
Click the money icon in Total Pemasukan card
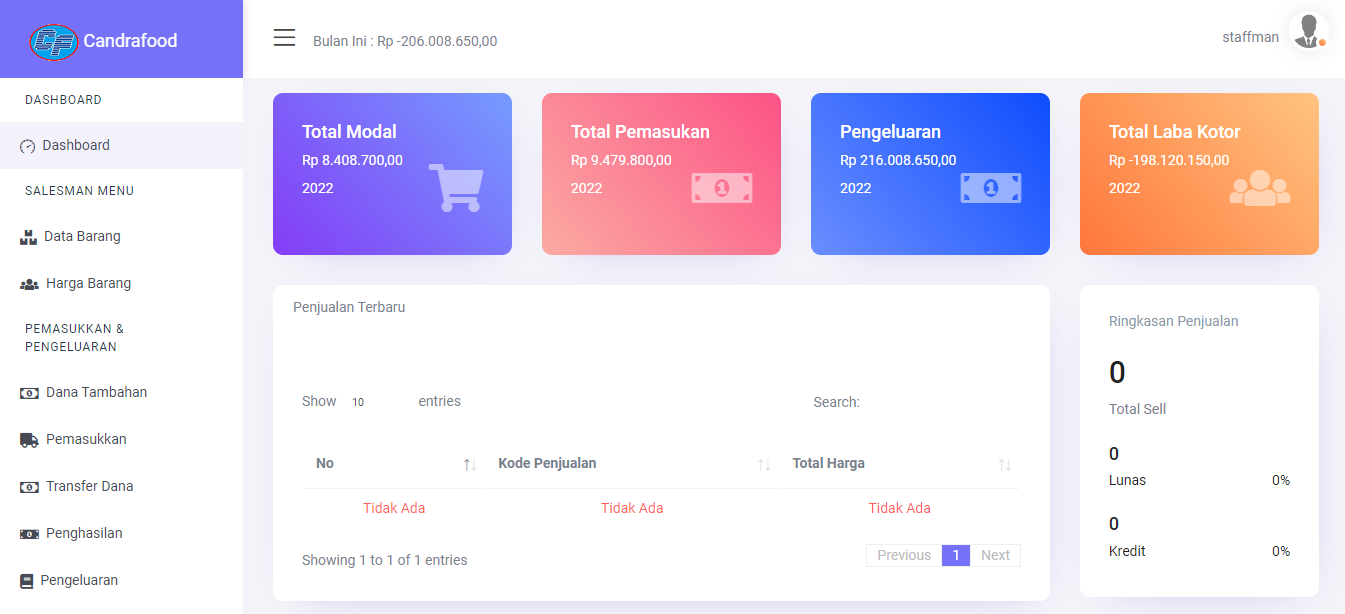[721, 188]
